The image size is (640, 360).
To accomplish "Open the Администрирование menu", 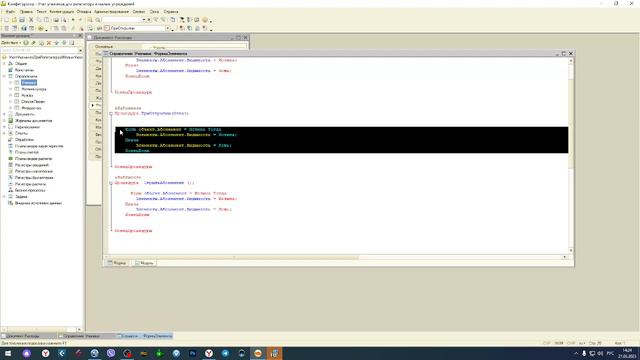I will (111, 12).
